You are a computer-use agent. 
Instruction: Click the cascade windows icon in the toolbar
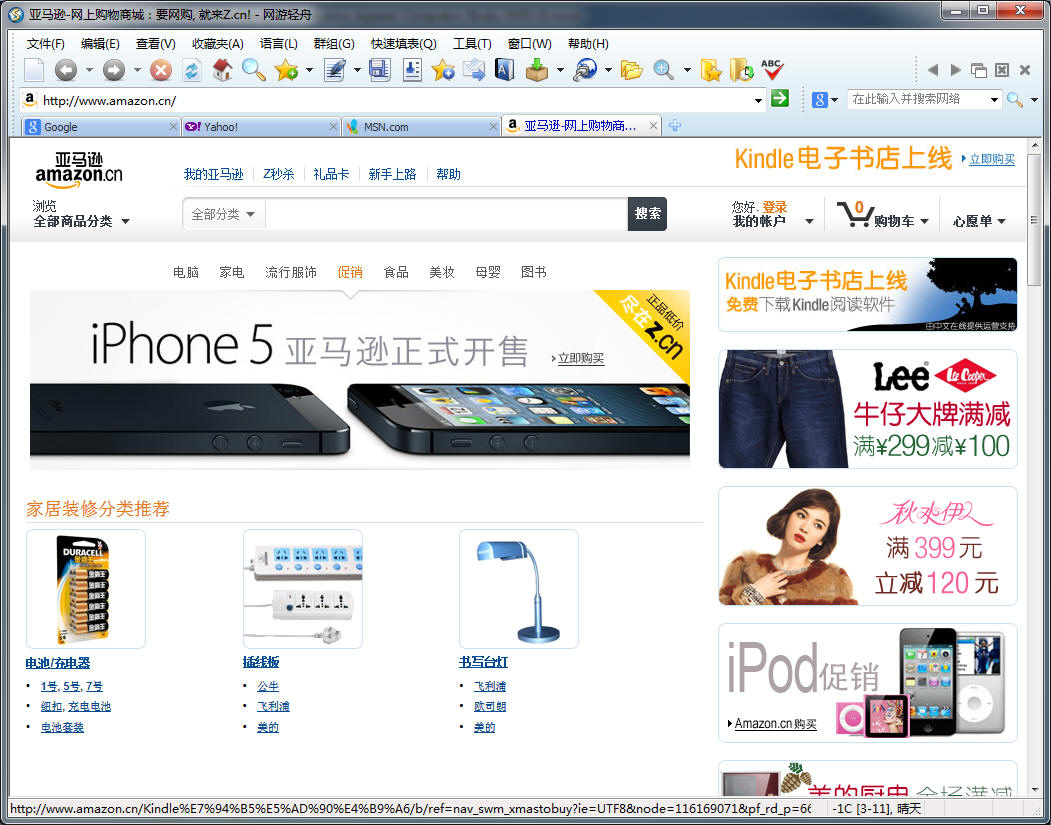point(979,70)
